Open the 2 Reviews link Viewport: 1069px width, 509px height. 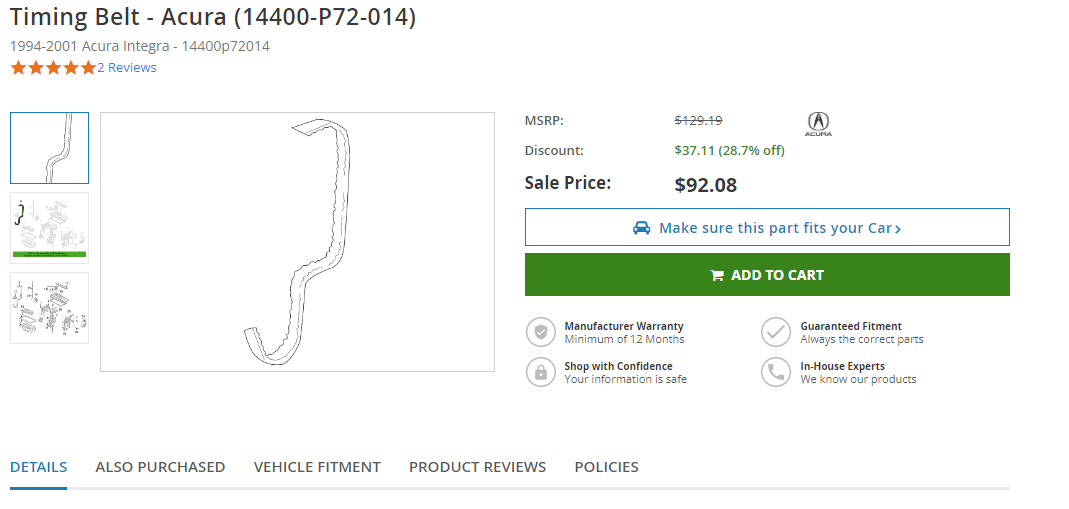127,68
